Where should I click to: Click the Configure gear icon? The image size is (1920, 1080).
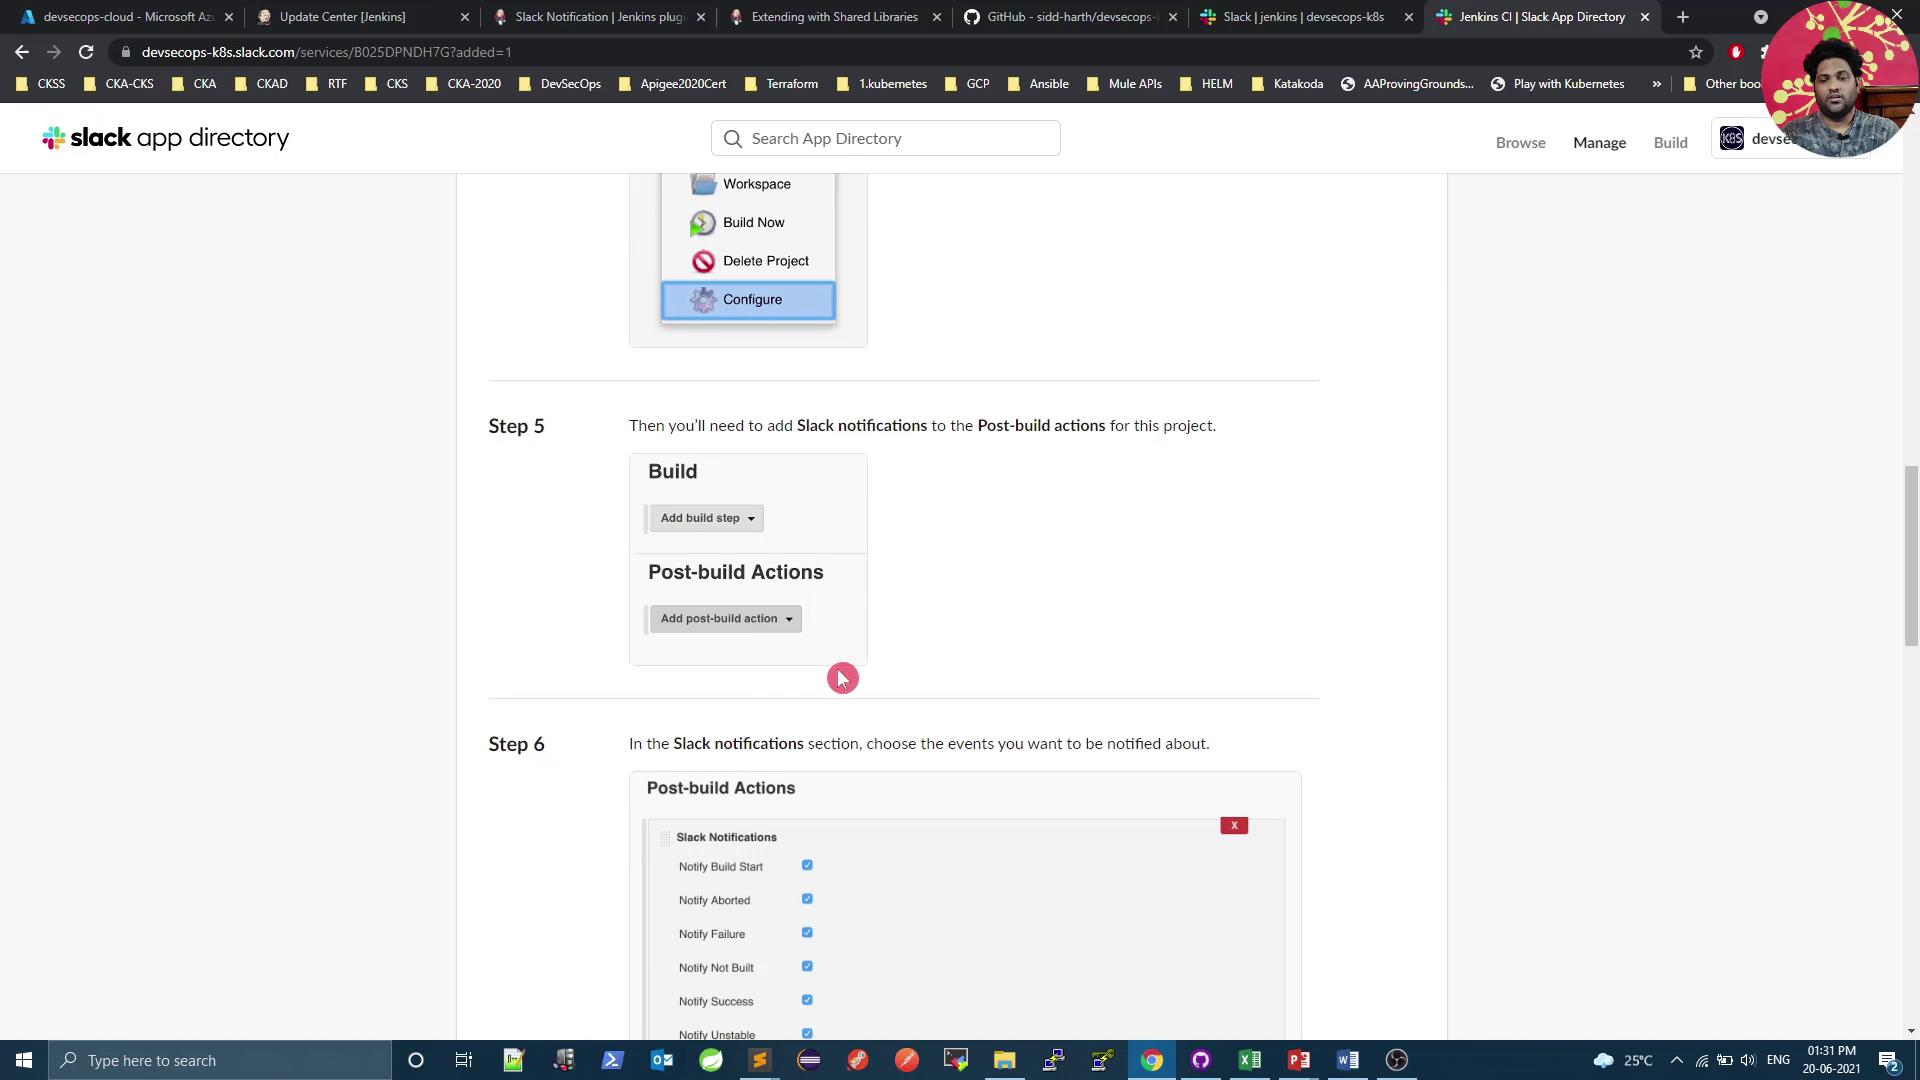click(703, 300)
